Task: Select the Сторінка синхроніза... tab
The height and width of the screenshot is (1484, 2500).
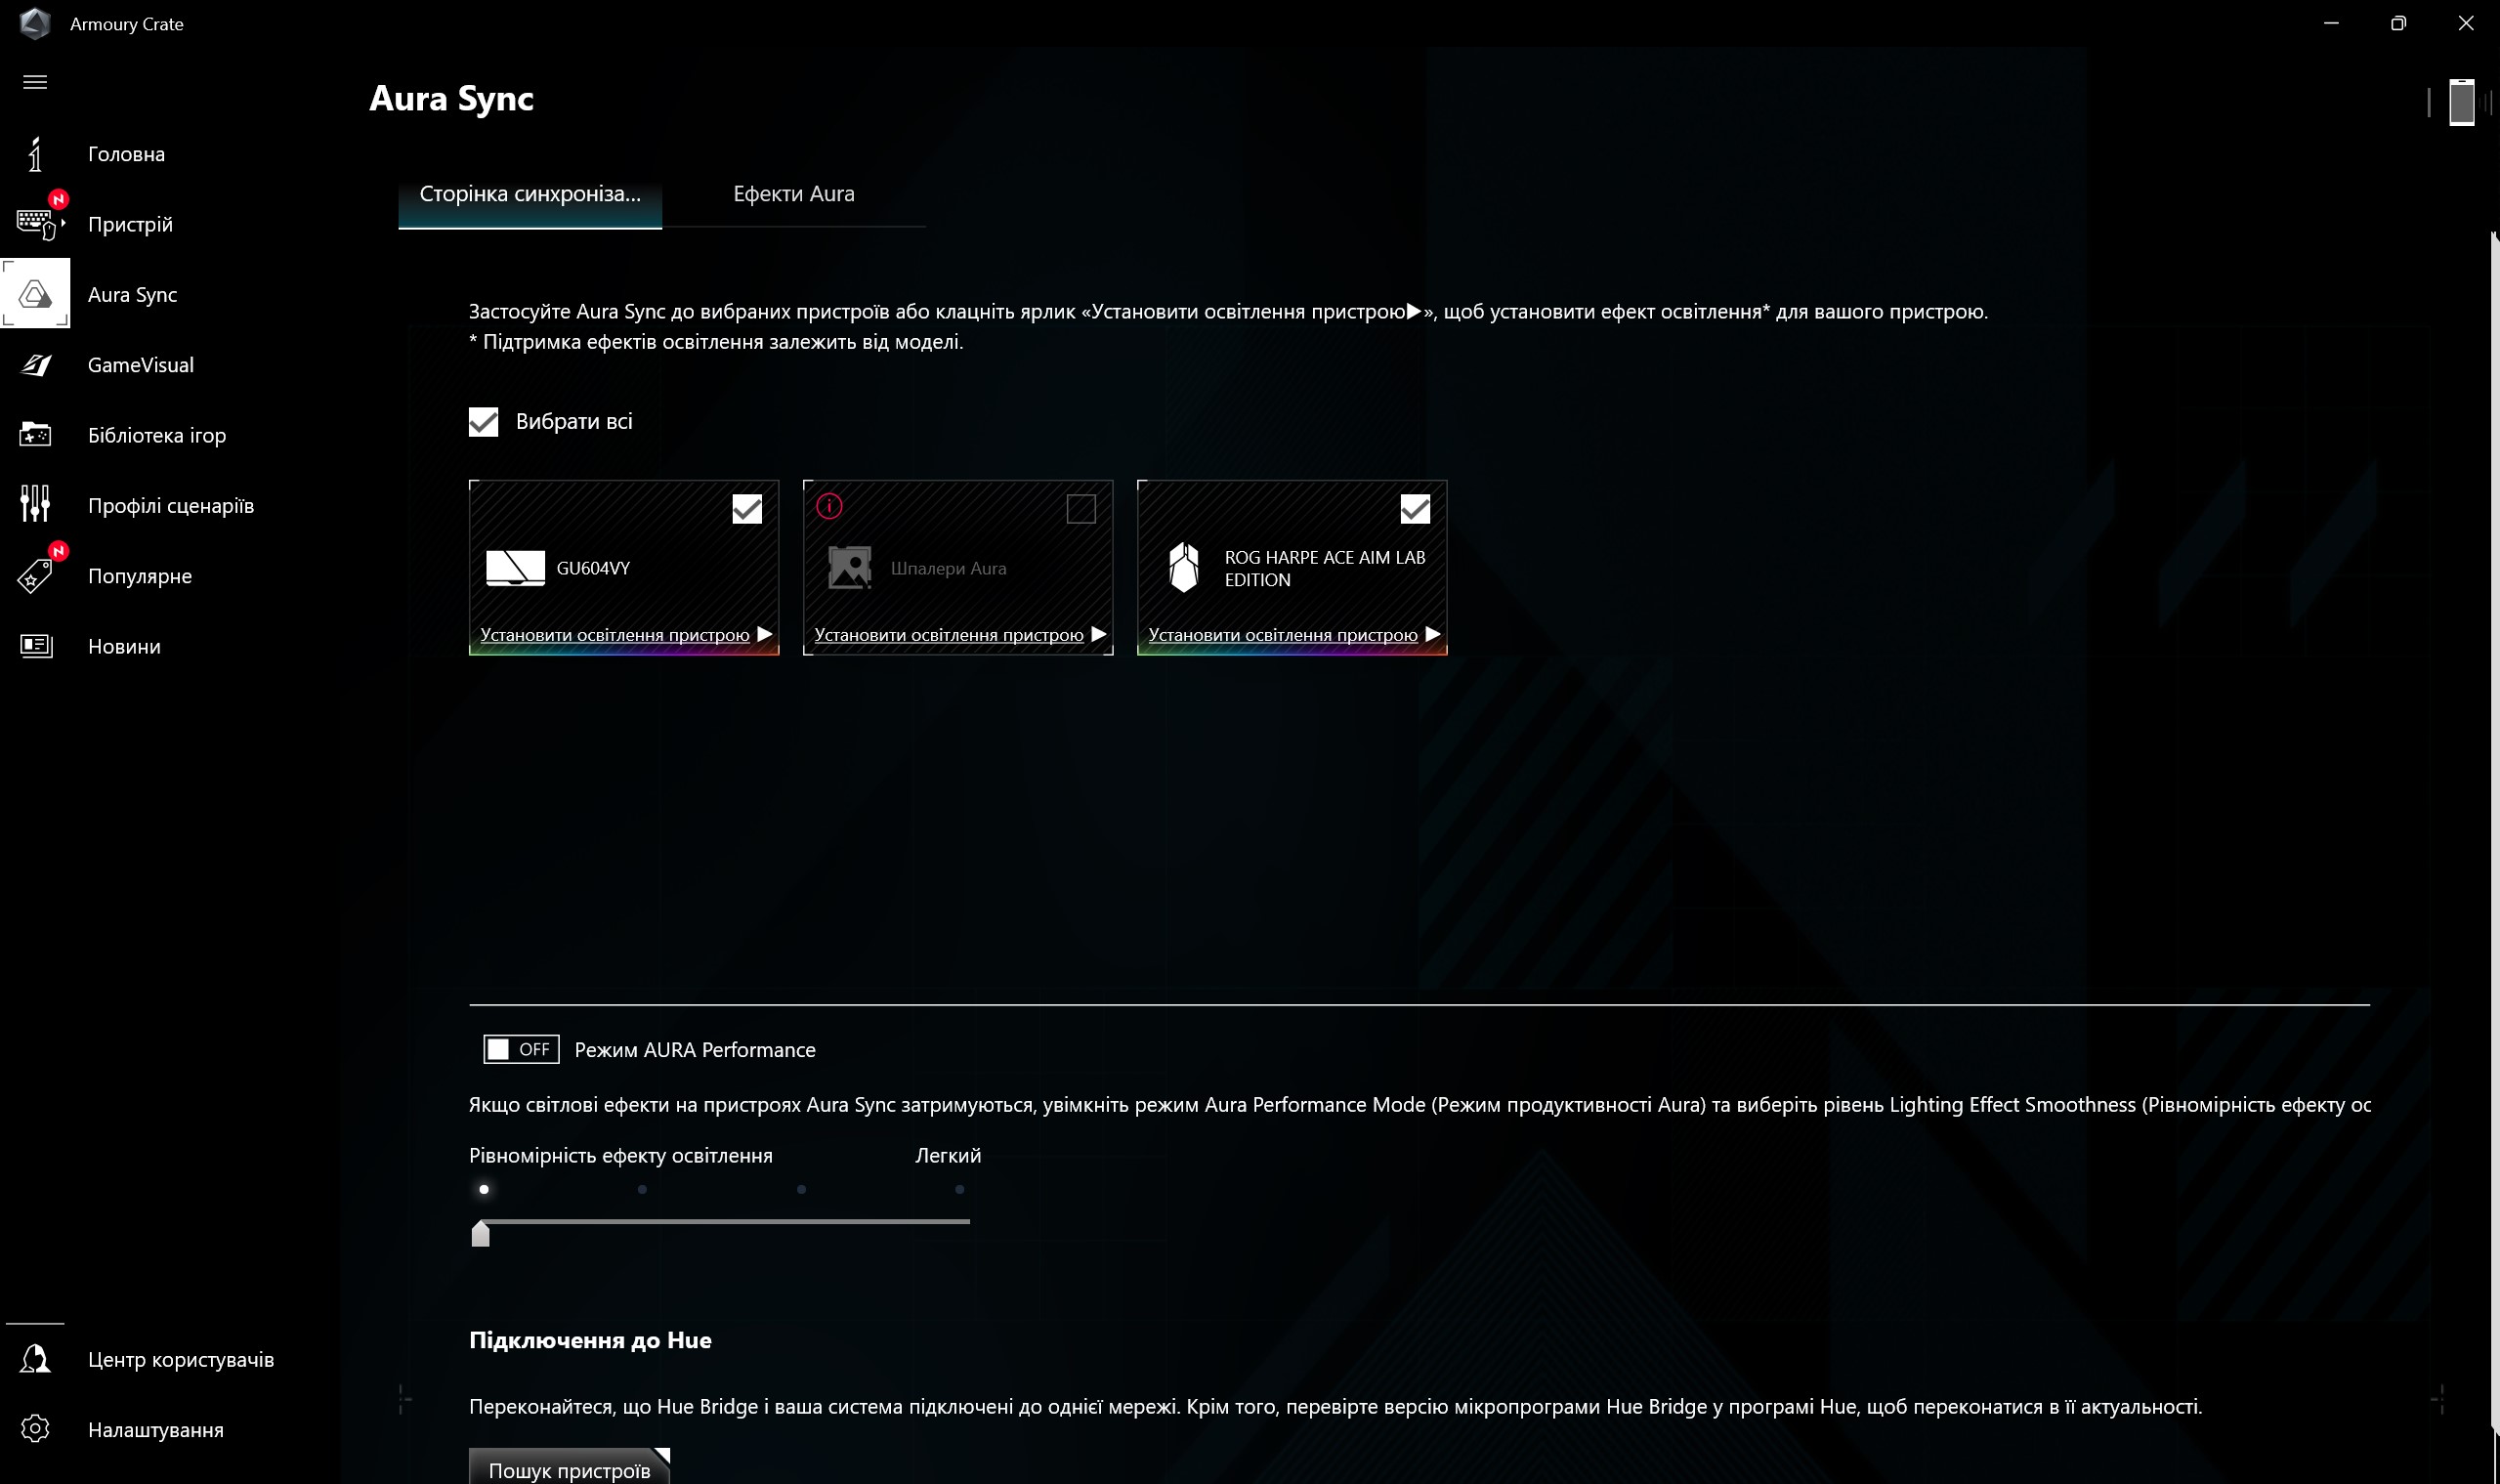Action: [x=530, y=194]
